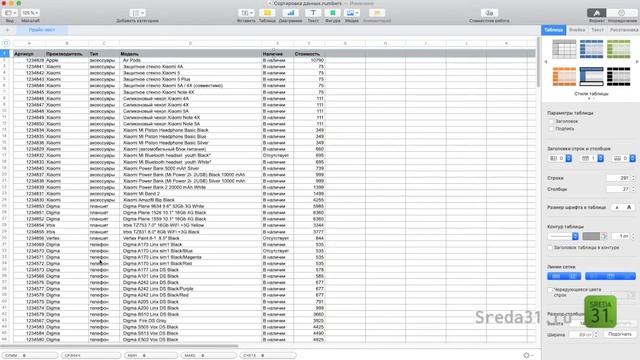
Task: Toggle Чередующиеся цвета строк checkbox
Action: point(550,290)
